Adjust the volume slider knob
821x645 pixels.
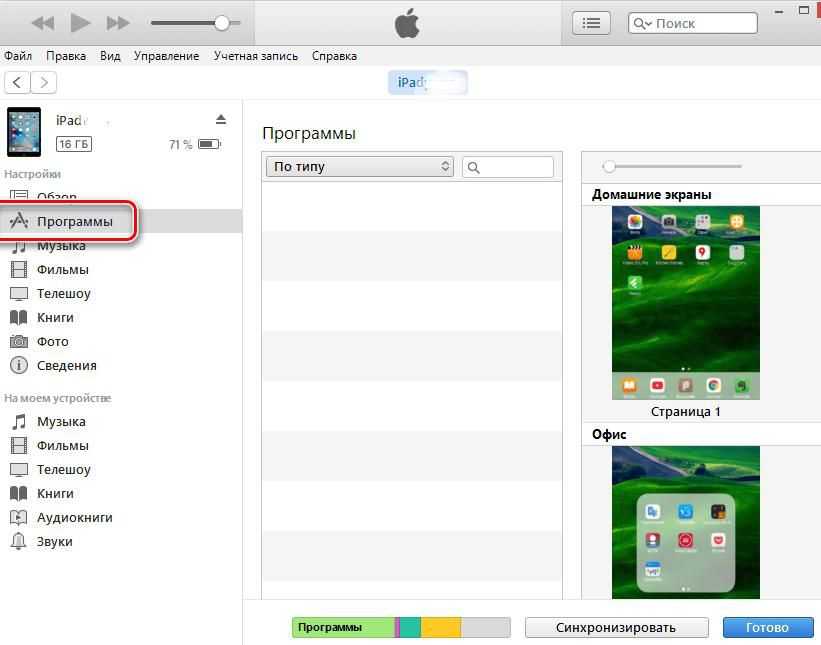(x=222, y=23)
